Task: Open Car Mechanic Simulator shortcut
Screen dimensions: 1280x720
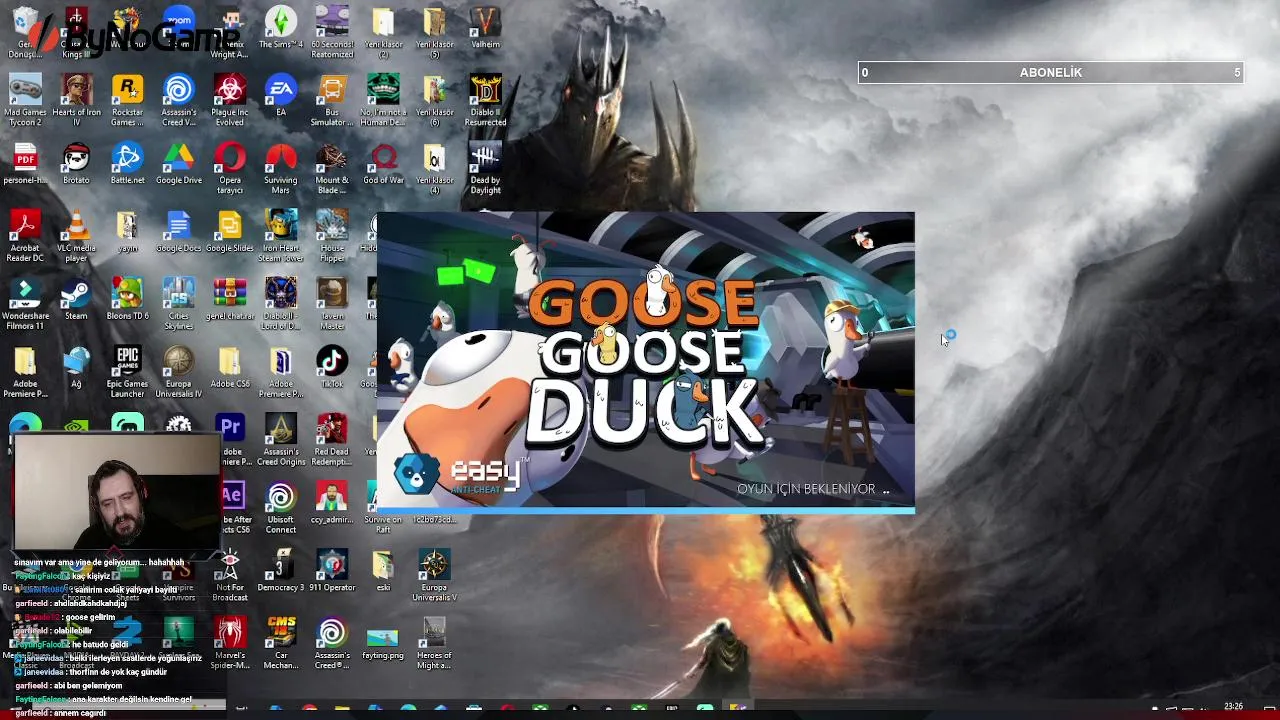Action: [281, 644]
